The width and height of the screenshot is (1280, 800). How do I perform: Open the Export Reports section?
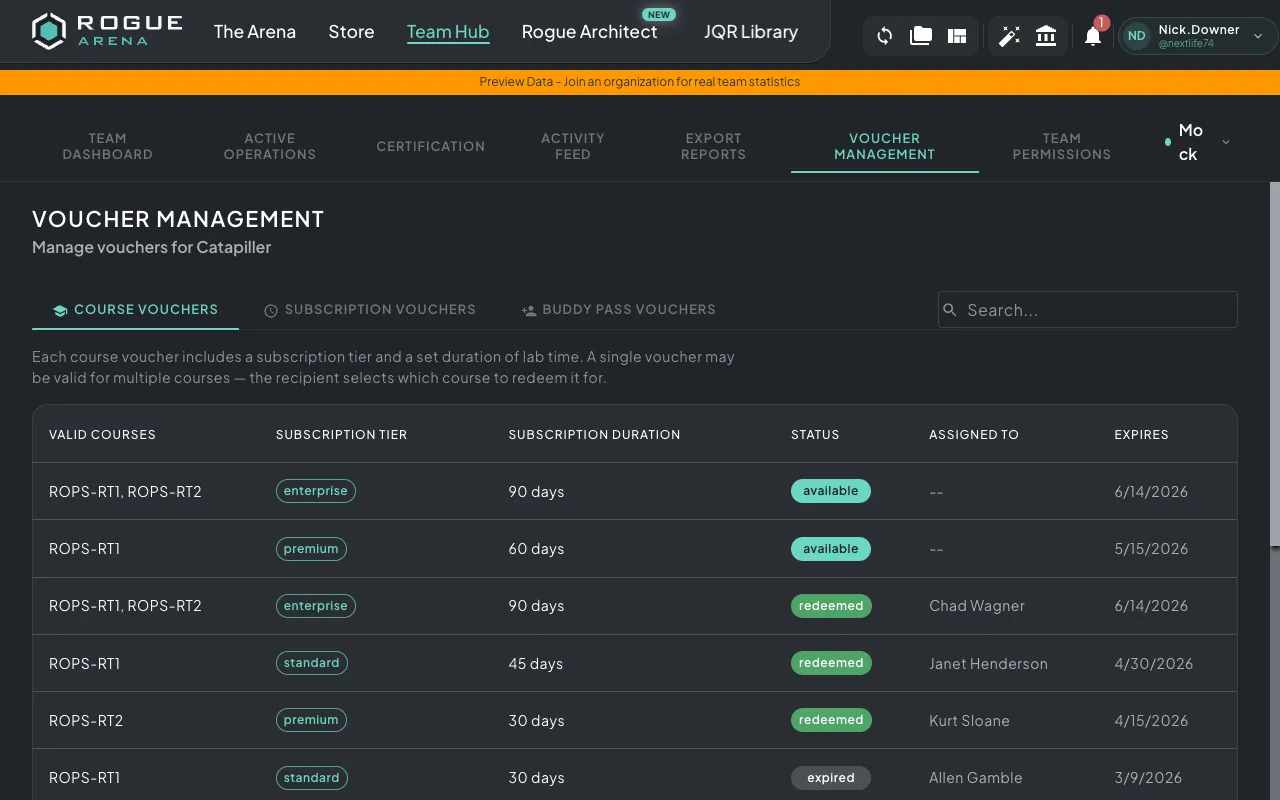coord(713,146)
